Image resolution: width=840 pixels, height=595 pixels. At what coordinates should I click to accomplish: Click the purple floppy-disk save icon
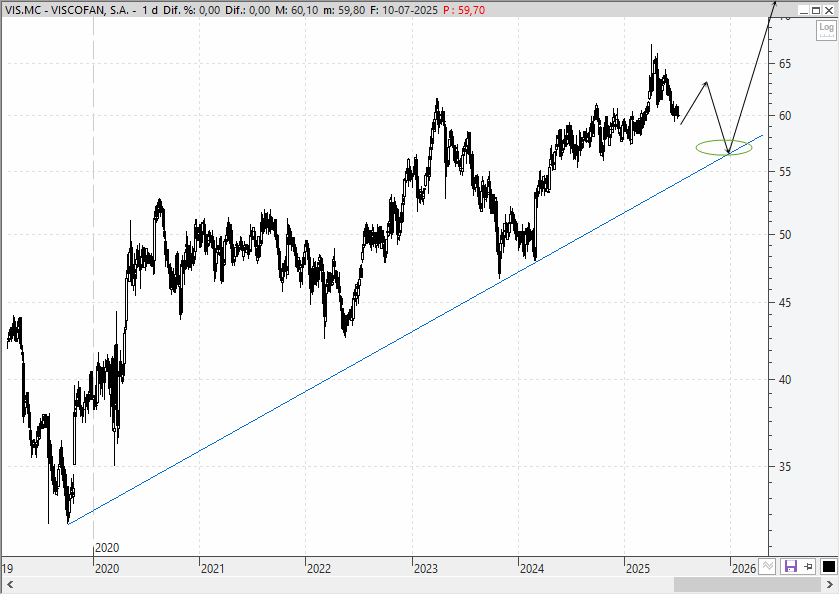click(x=790, y=566)
